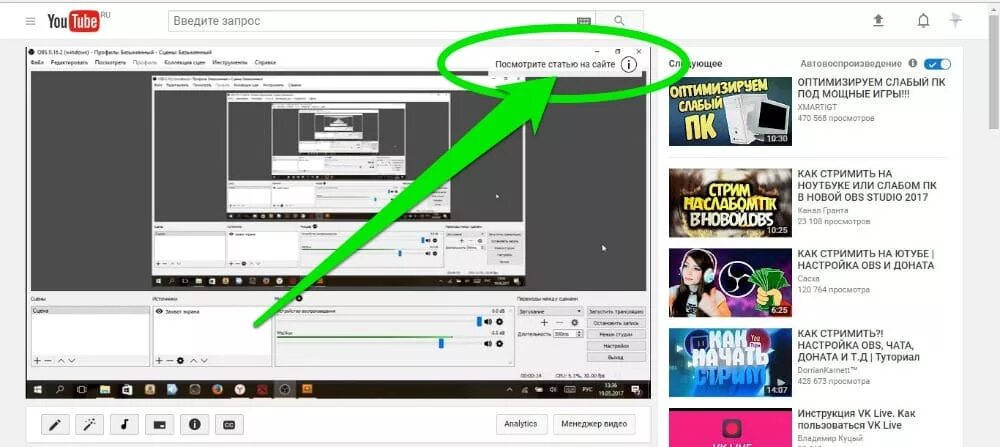
Task: Add a source with plus in Источники
Action: (159, 361)
